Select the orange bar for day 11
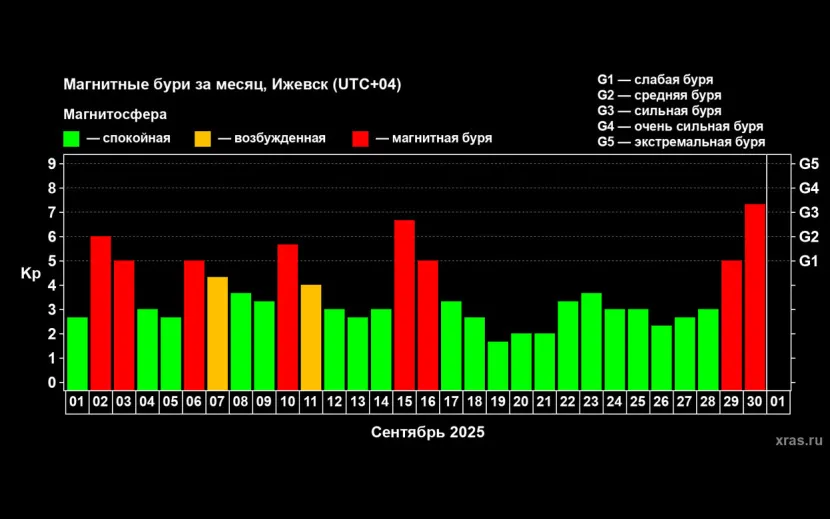The image size is (830, 519). (311, 337)
